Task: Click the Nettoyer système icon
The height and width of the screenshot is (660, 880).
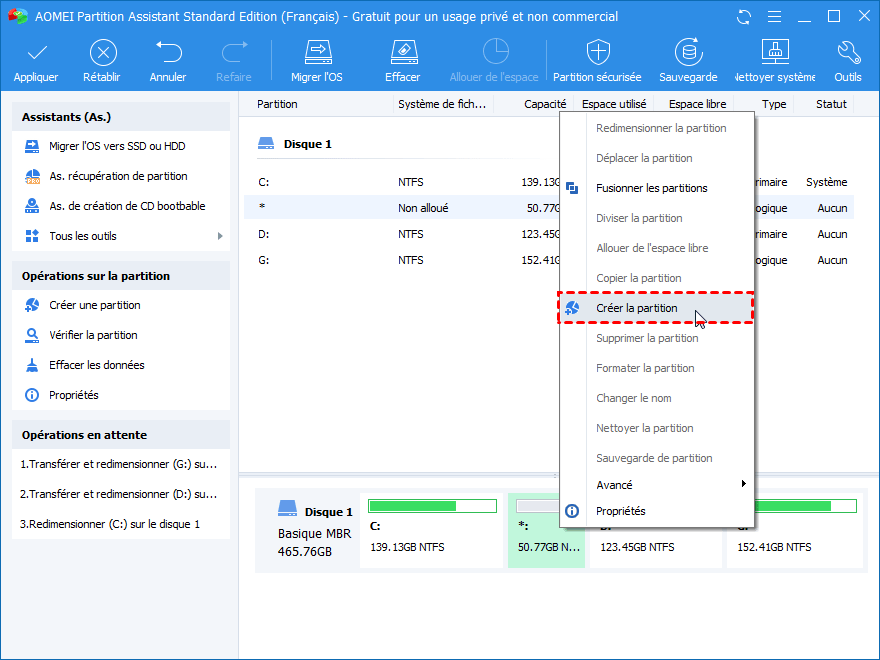Action: click(x=775, y=52)
